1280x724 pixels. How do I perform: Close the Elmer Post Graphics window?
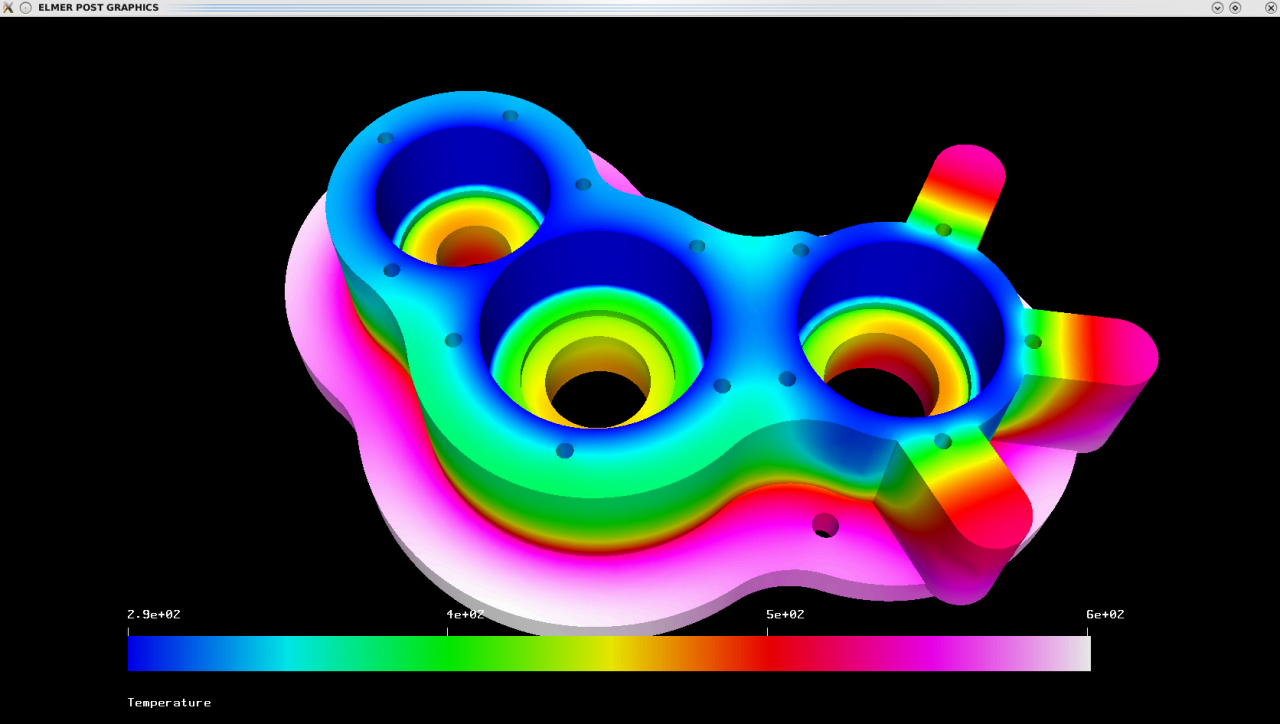point(1270,7)
